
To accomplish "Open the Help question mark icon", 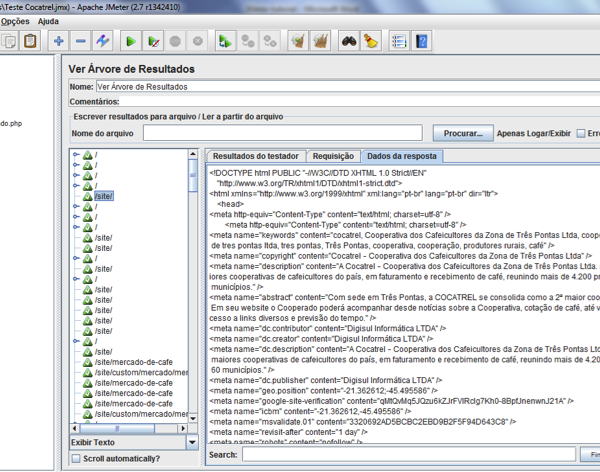I will coord(421,41).
